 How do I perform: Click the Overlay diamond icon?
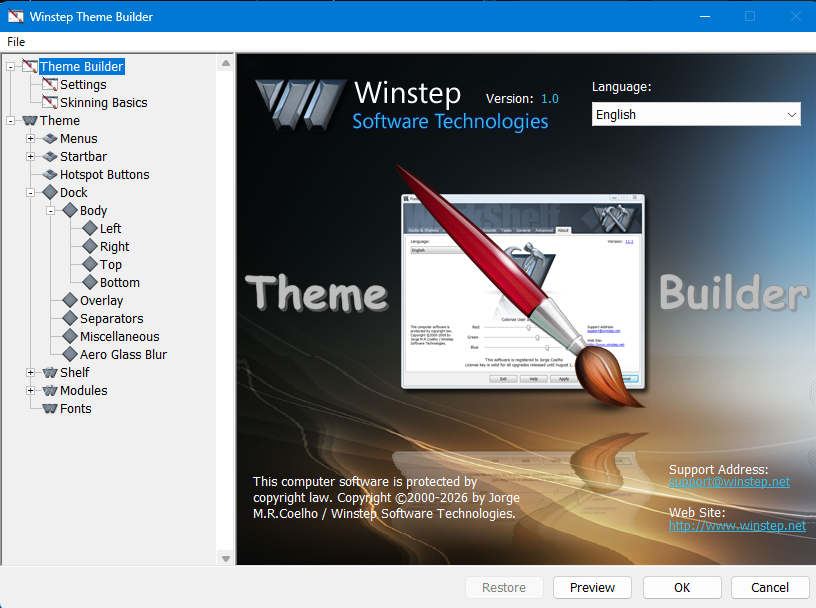pyautogui.click(x=70, y=301)
